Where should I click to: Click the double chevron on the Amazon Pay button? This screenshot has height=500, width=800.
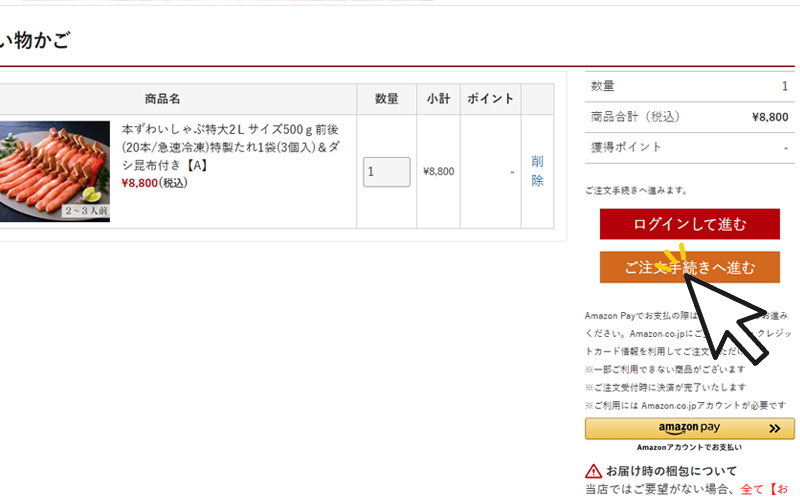773,428
